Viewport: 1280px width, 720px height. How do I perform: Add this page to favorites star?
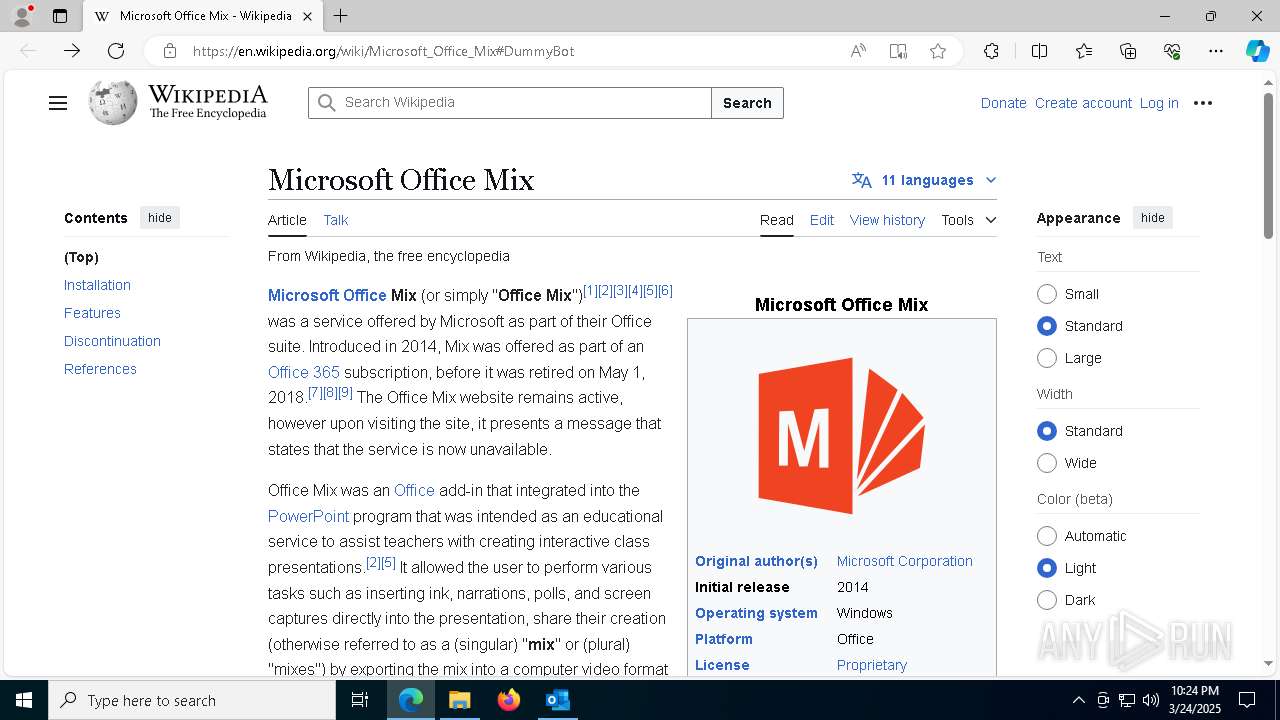click(x=938, y=51)
